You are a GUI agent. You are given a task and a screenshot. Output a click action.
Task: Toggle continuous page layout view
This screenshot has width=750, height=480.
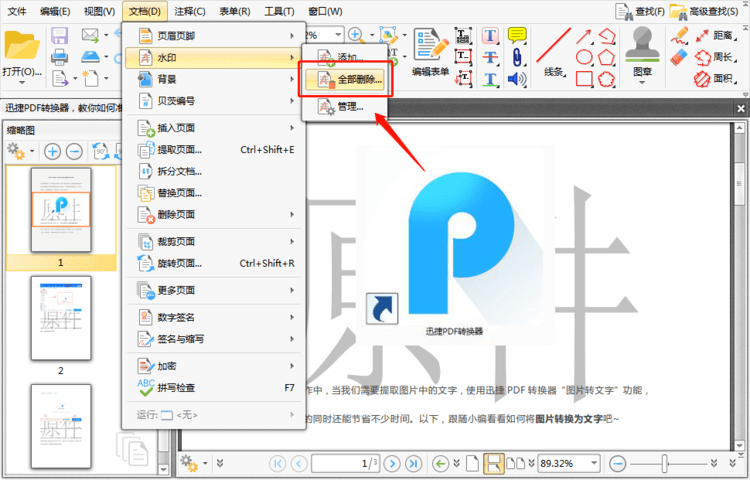(493, 463)
